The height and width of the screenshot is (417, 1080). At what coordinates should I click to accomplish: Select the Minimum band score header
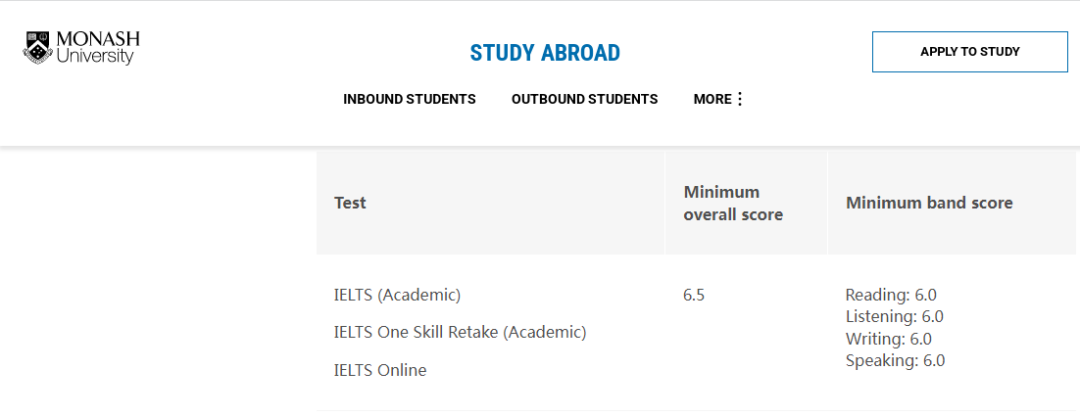click(929, 203)
